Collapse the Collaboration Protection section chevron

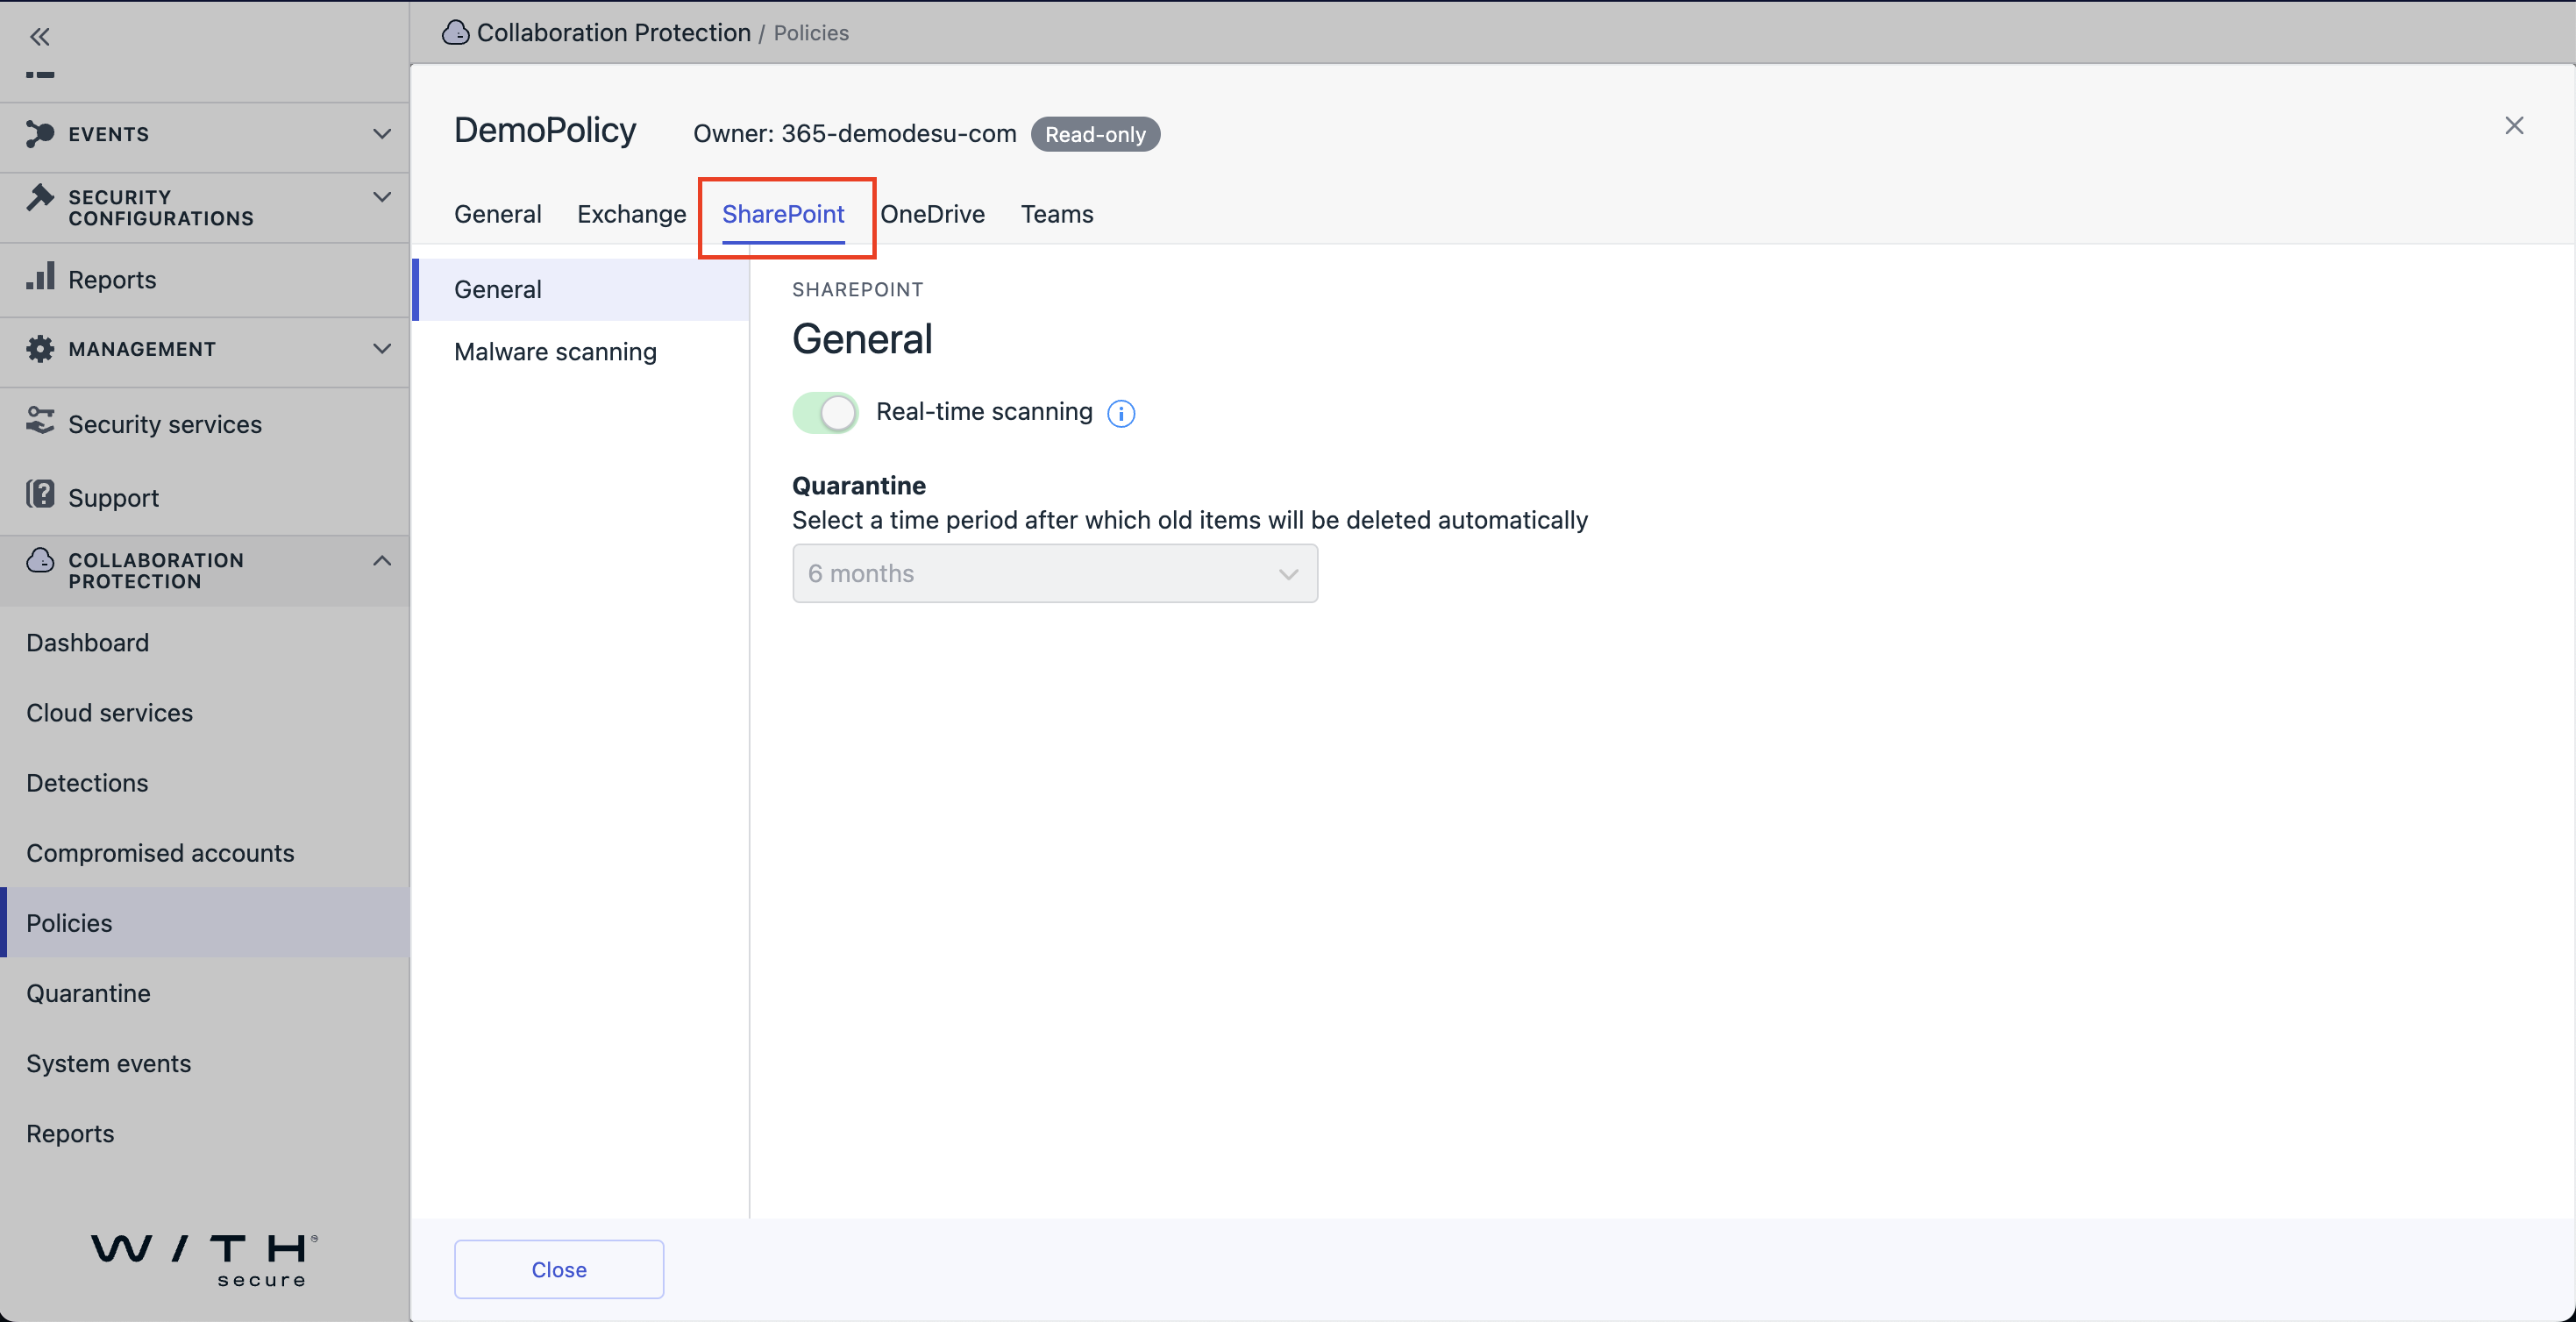382,561
